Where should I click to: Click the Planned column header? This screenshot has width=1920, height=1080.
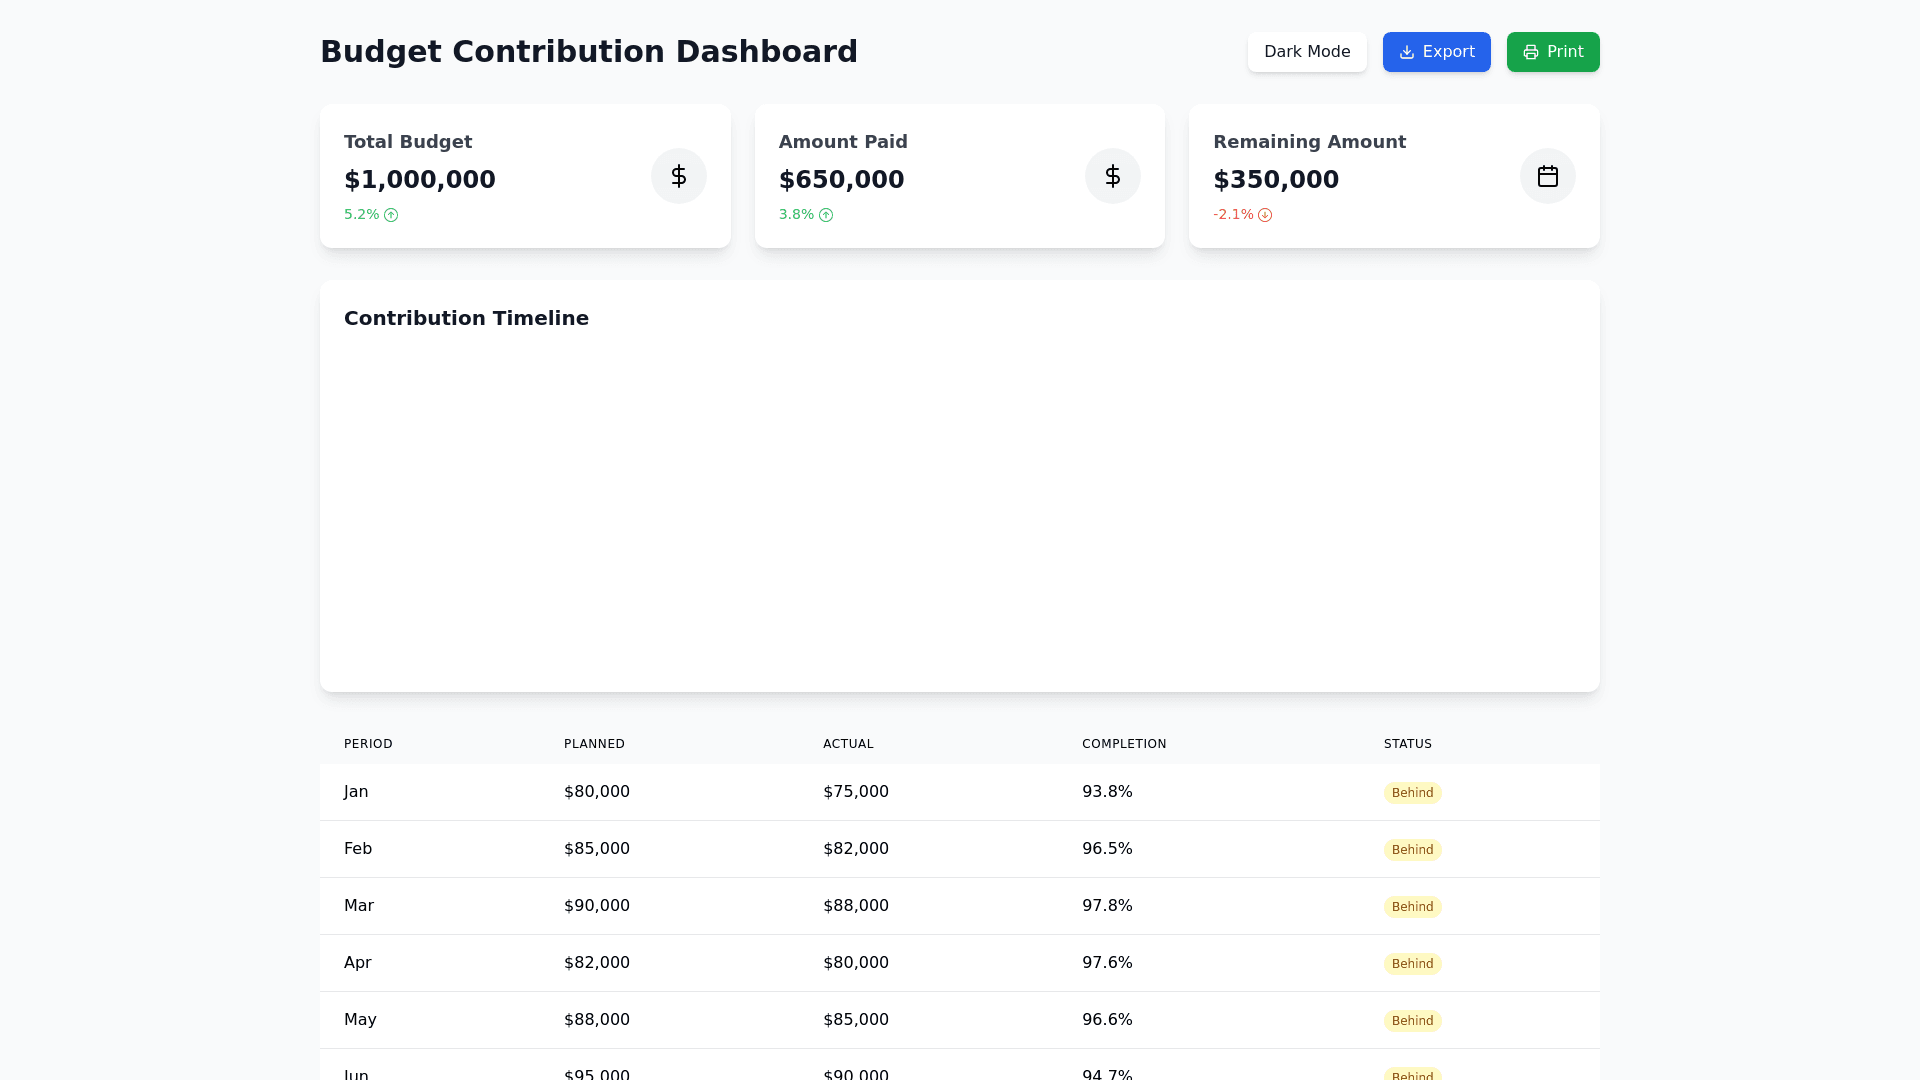(x=594, y=744)
